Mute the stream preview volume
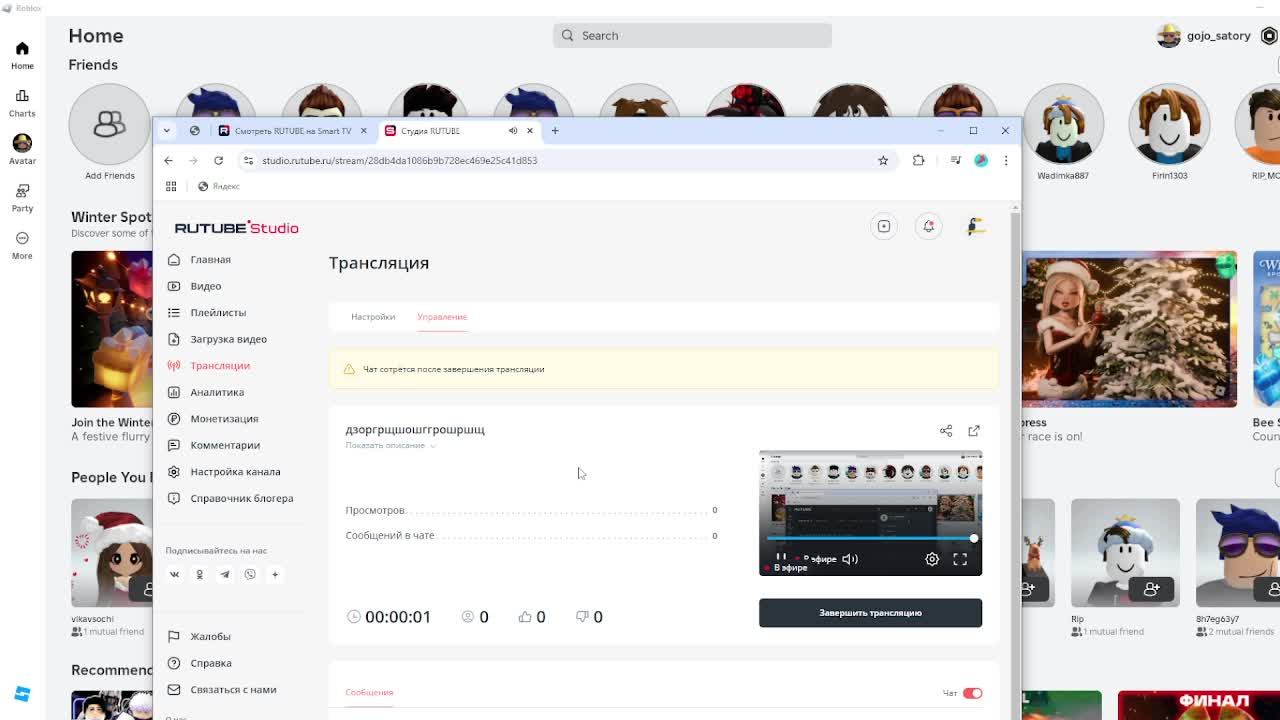The image size is (1280, 720). point(850,559)
